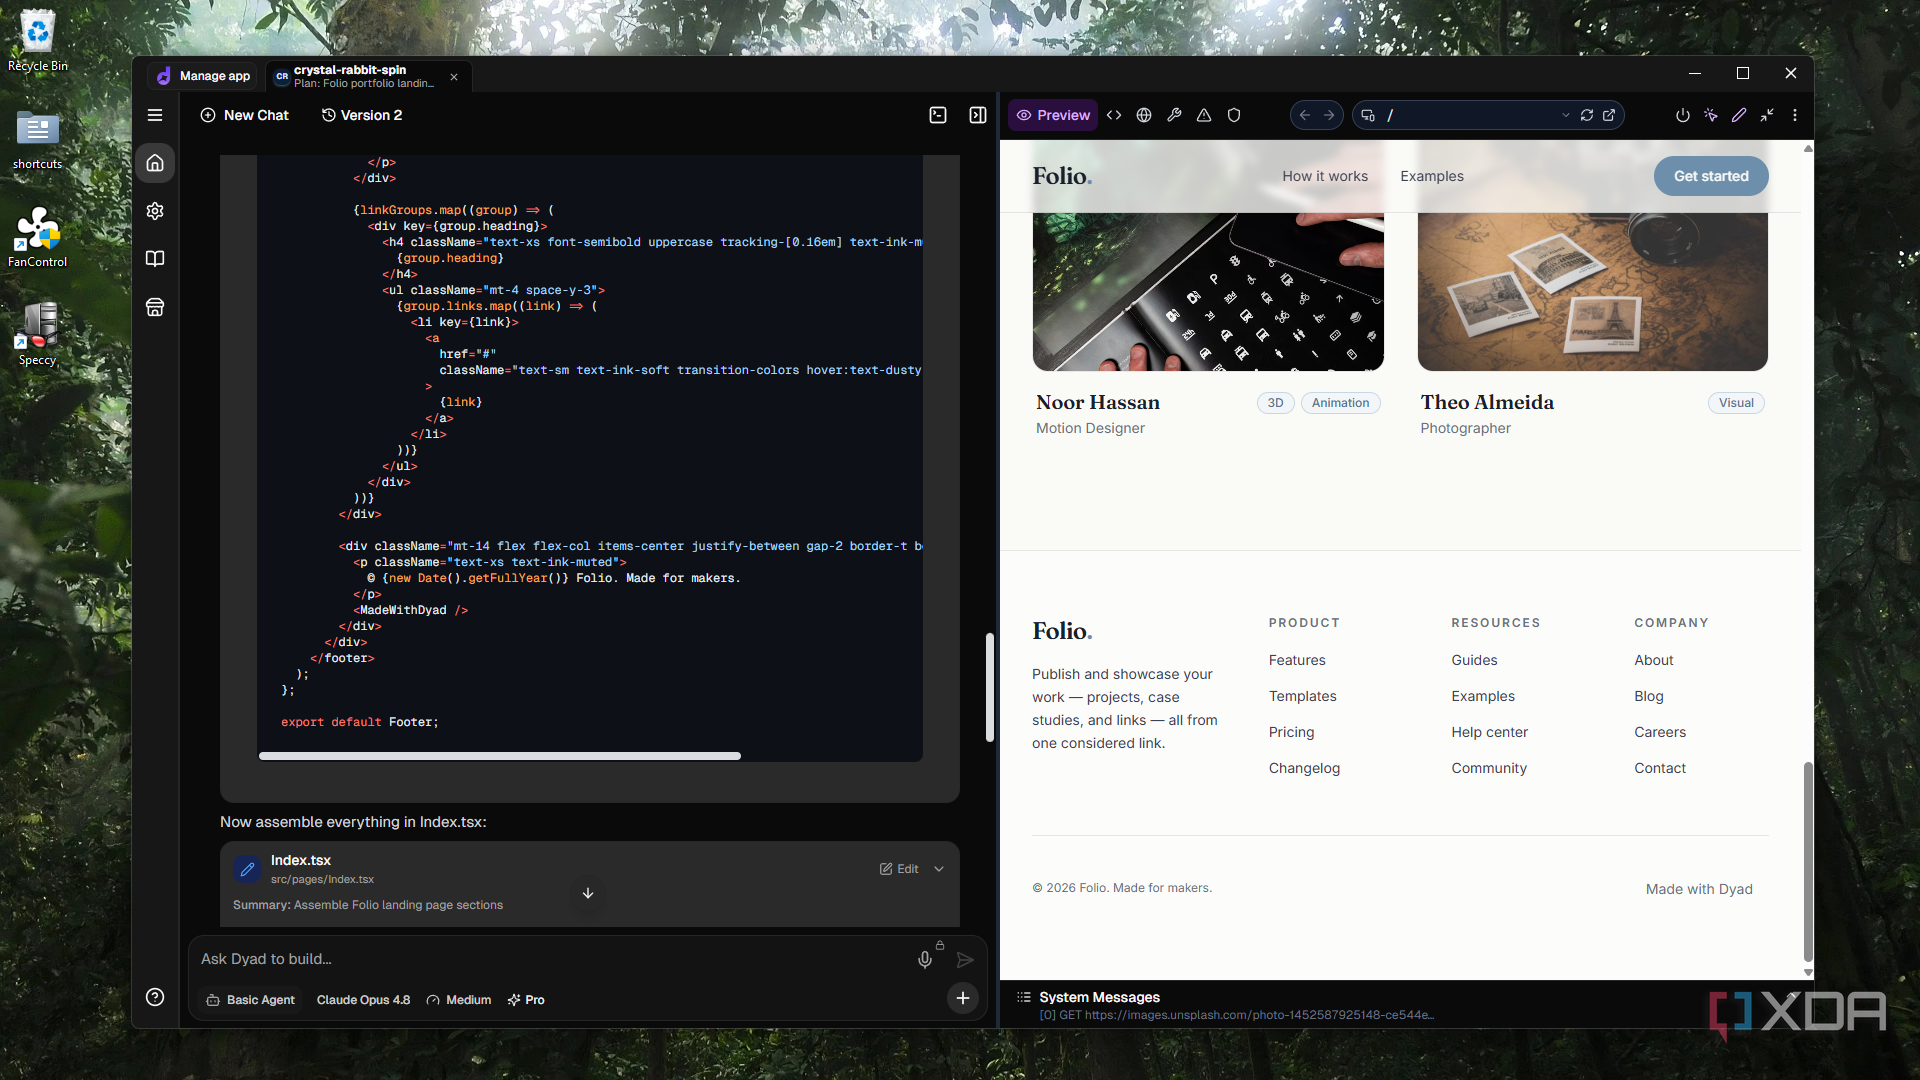Open Made with Dyad link

coord(1699,889)
